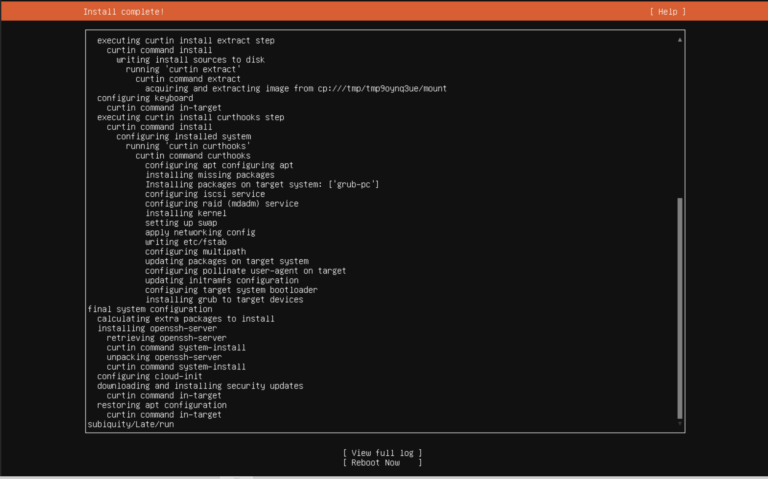The image size is (768, 479).
Task: Select line 'executing curtin install extract step'
Action: coord(186,41)
